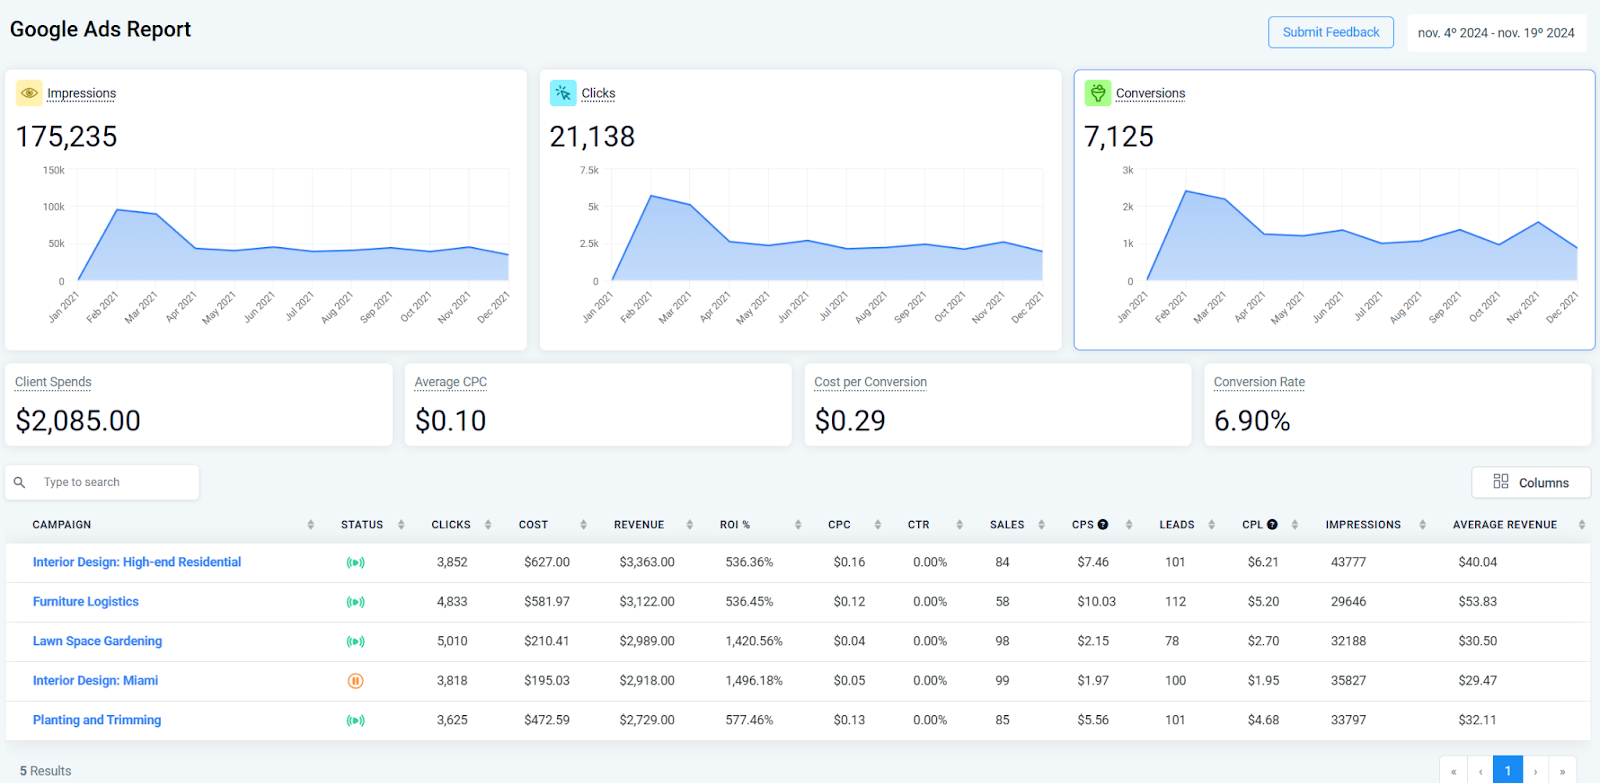The width and height of the screenshot is (1600, 783).
Task: Sort table by Impressions column
Action: pyautogui.click(x=1422, y=525)
